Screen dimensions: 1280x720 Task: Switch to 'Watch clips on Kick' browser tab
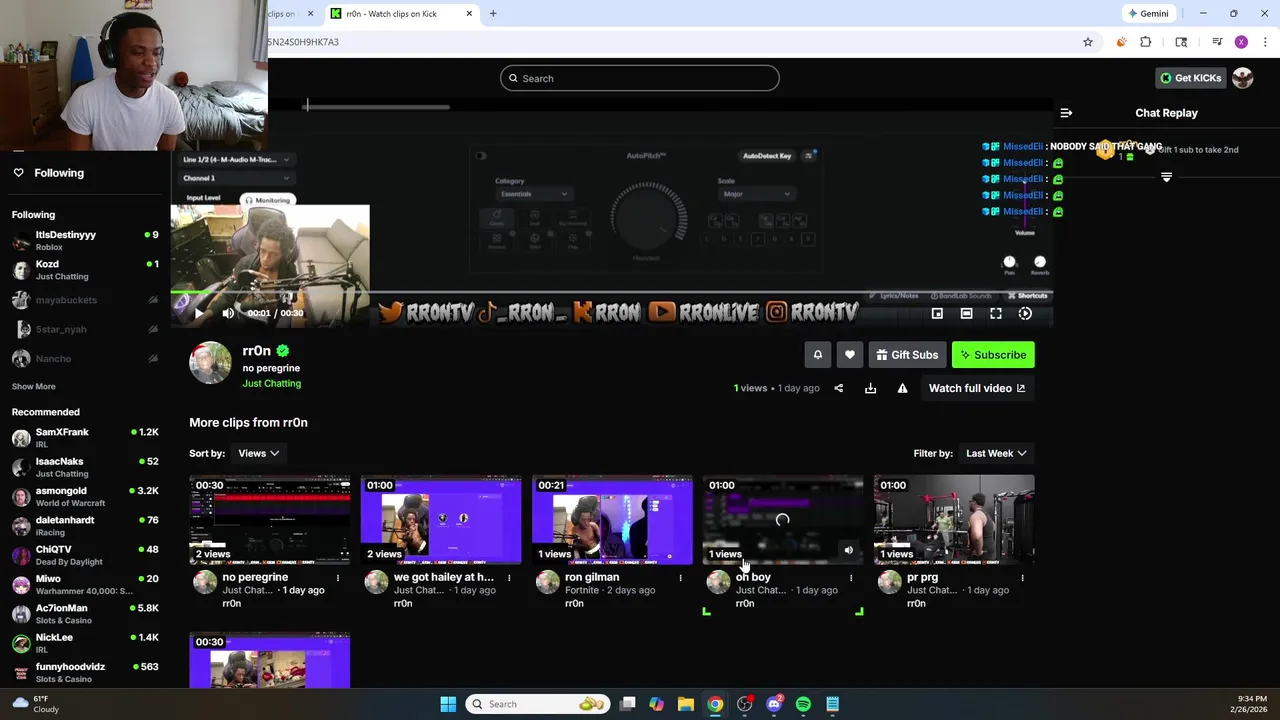[x=402, y=14]
